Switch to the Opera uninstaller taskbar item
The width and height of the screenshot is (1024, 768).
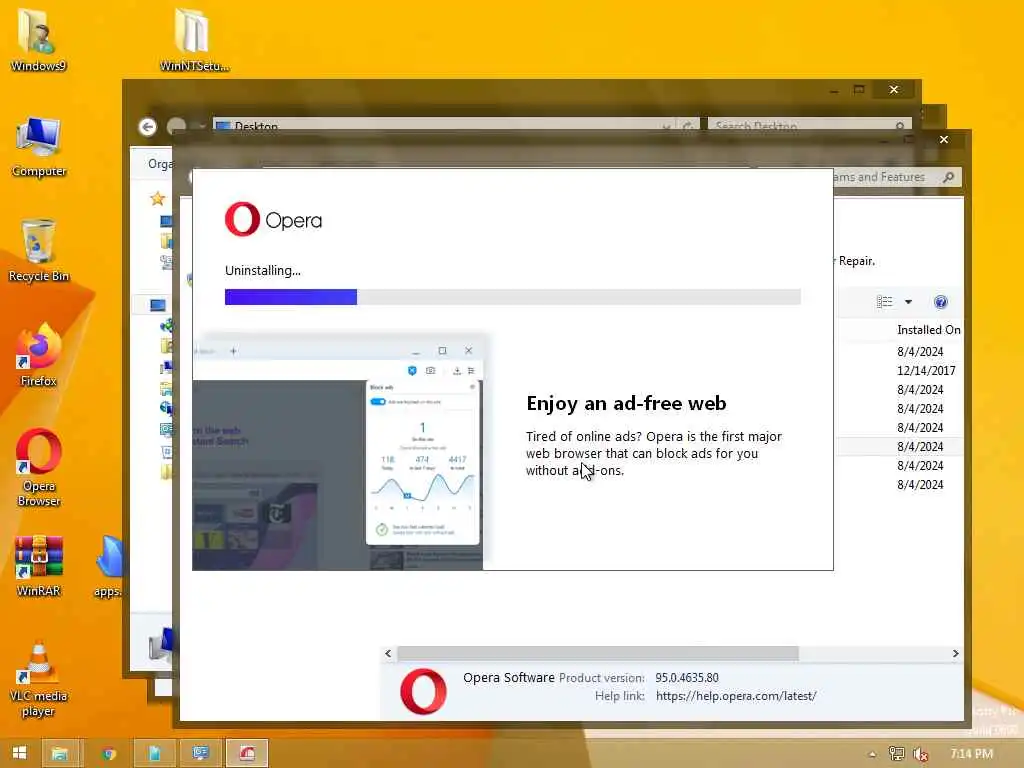coord(247,753)
